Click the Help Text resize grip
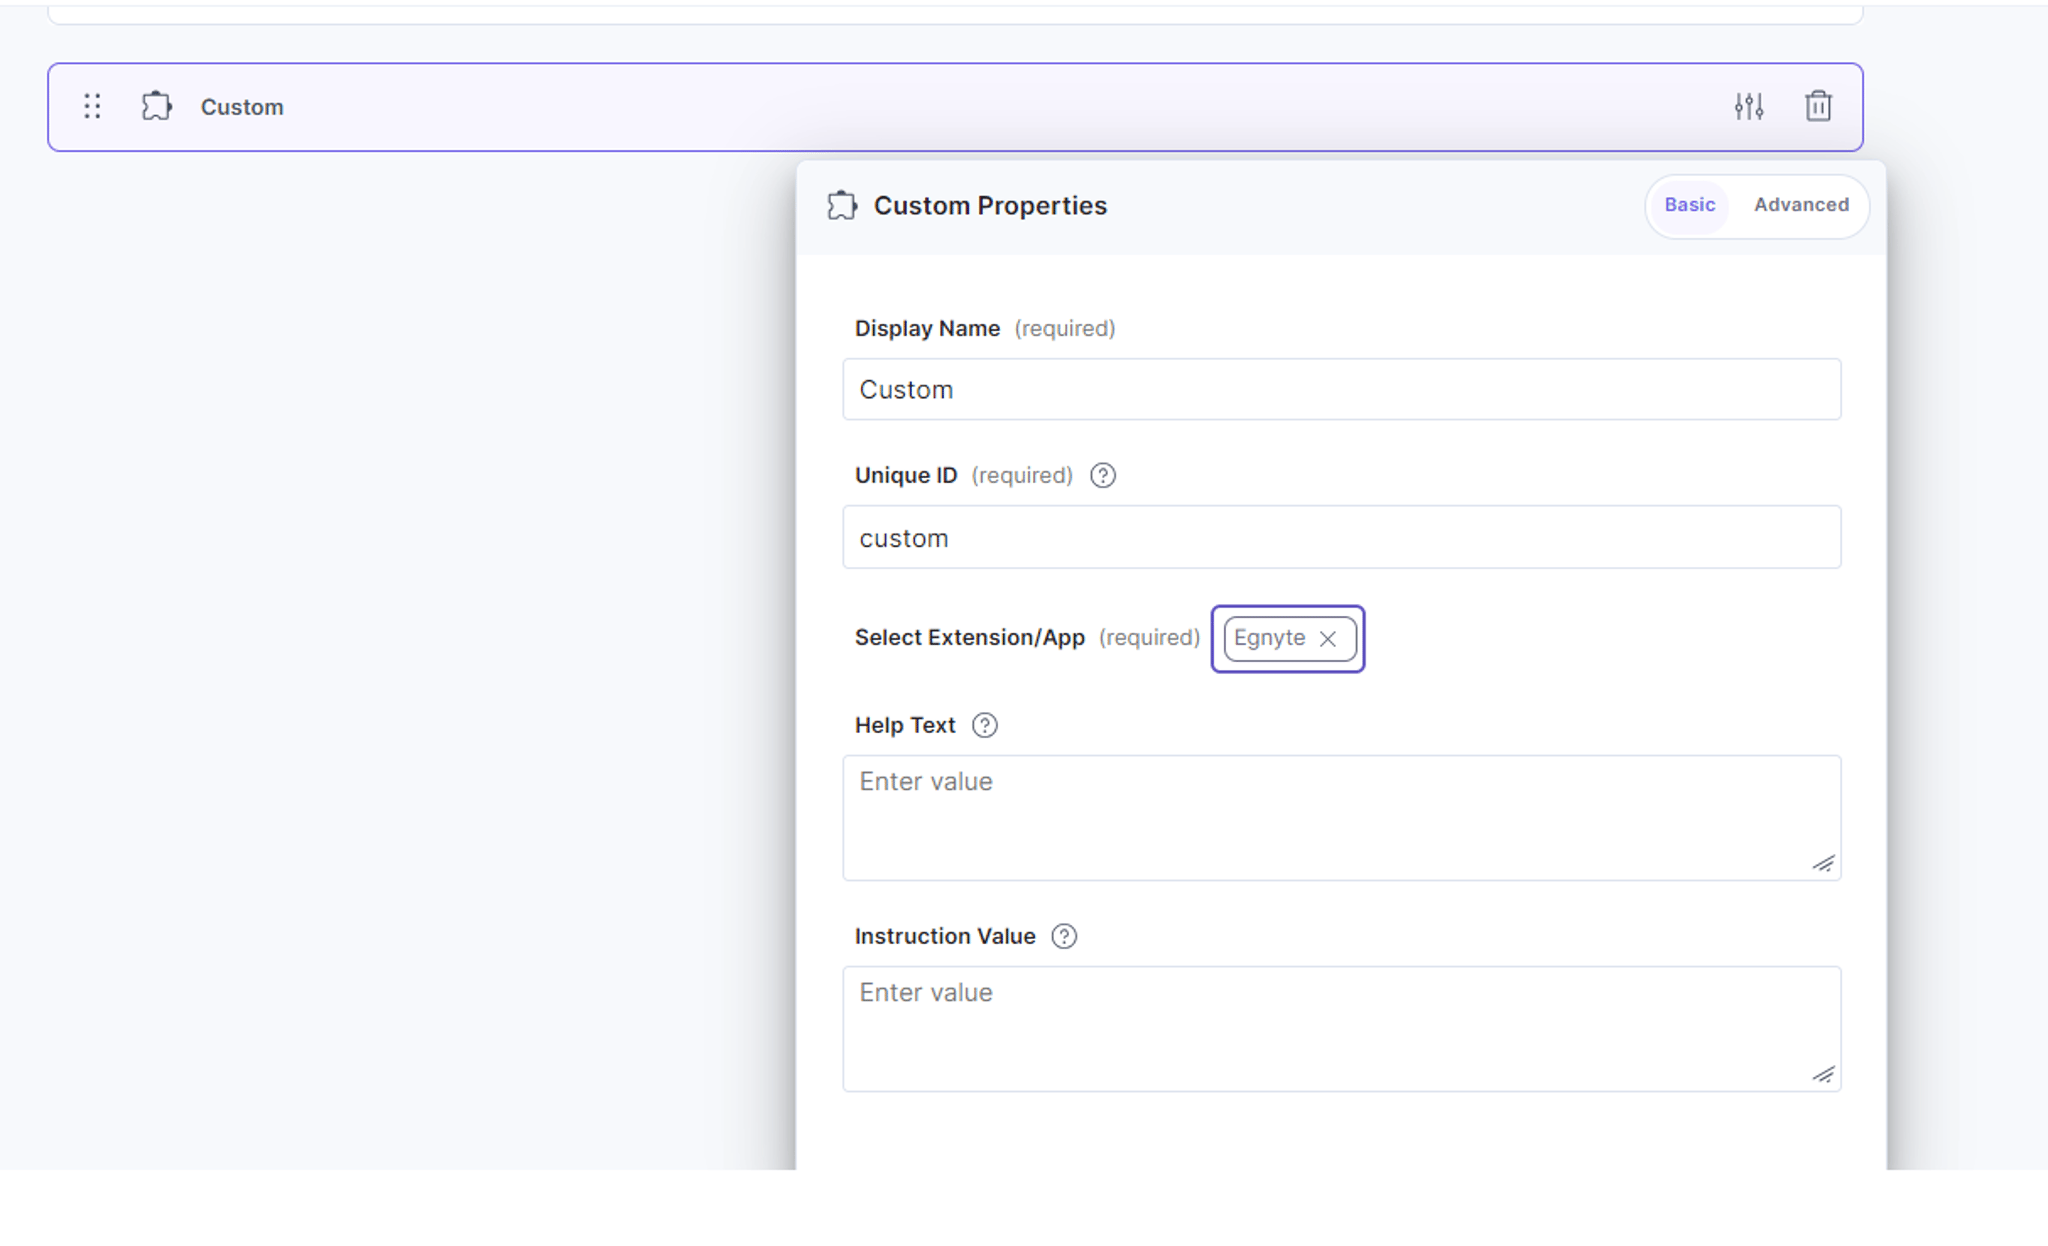Viewport: 2048px width, 1246px height. tap(1823, 864)
